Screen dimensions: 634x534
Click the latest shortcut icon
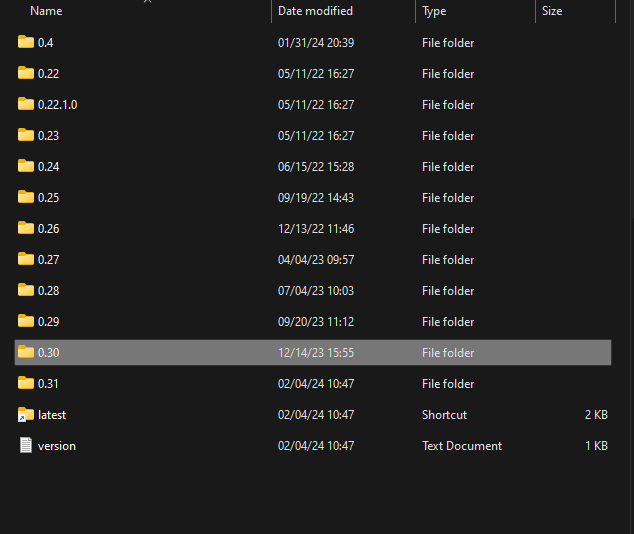point(26,415)
